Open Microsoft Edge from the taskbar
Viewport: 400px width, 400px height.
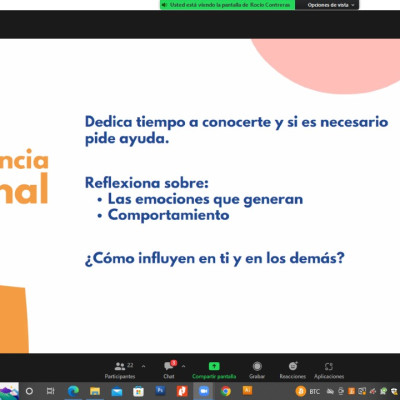[73, 391]
